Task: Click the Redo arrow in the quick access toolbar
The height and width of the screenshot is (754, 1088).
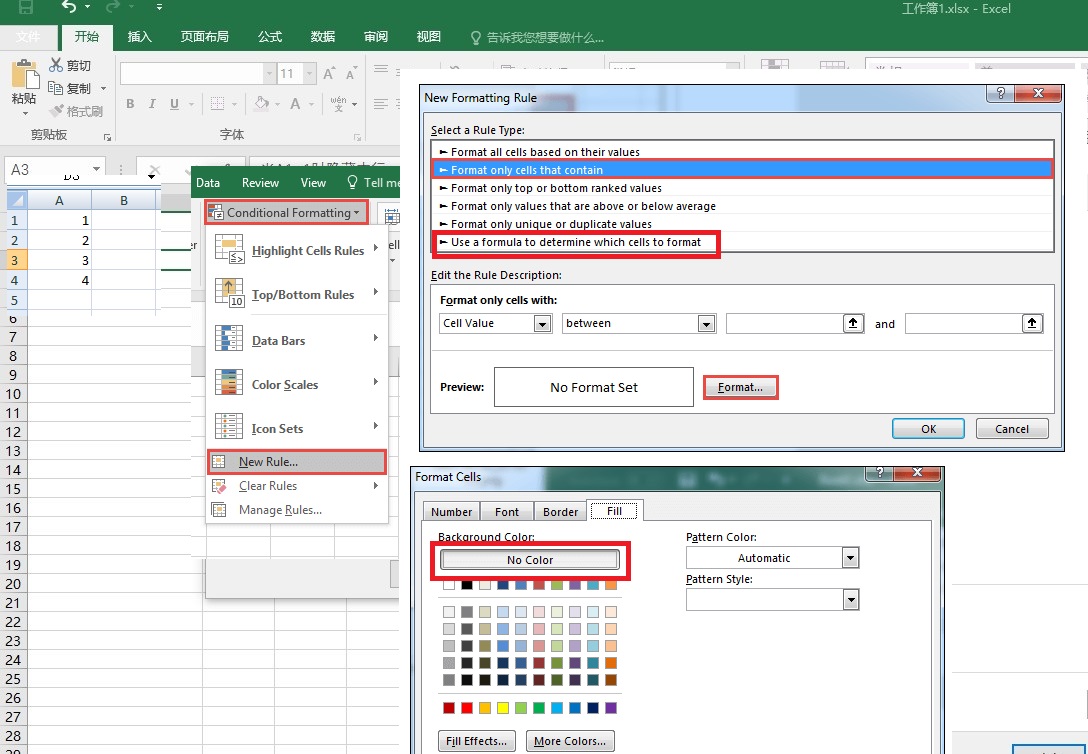Action: pos(113,7)
